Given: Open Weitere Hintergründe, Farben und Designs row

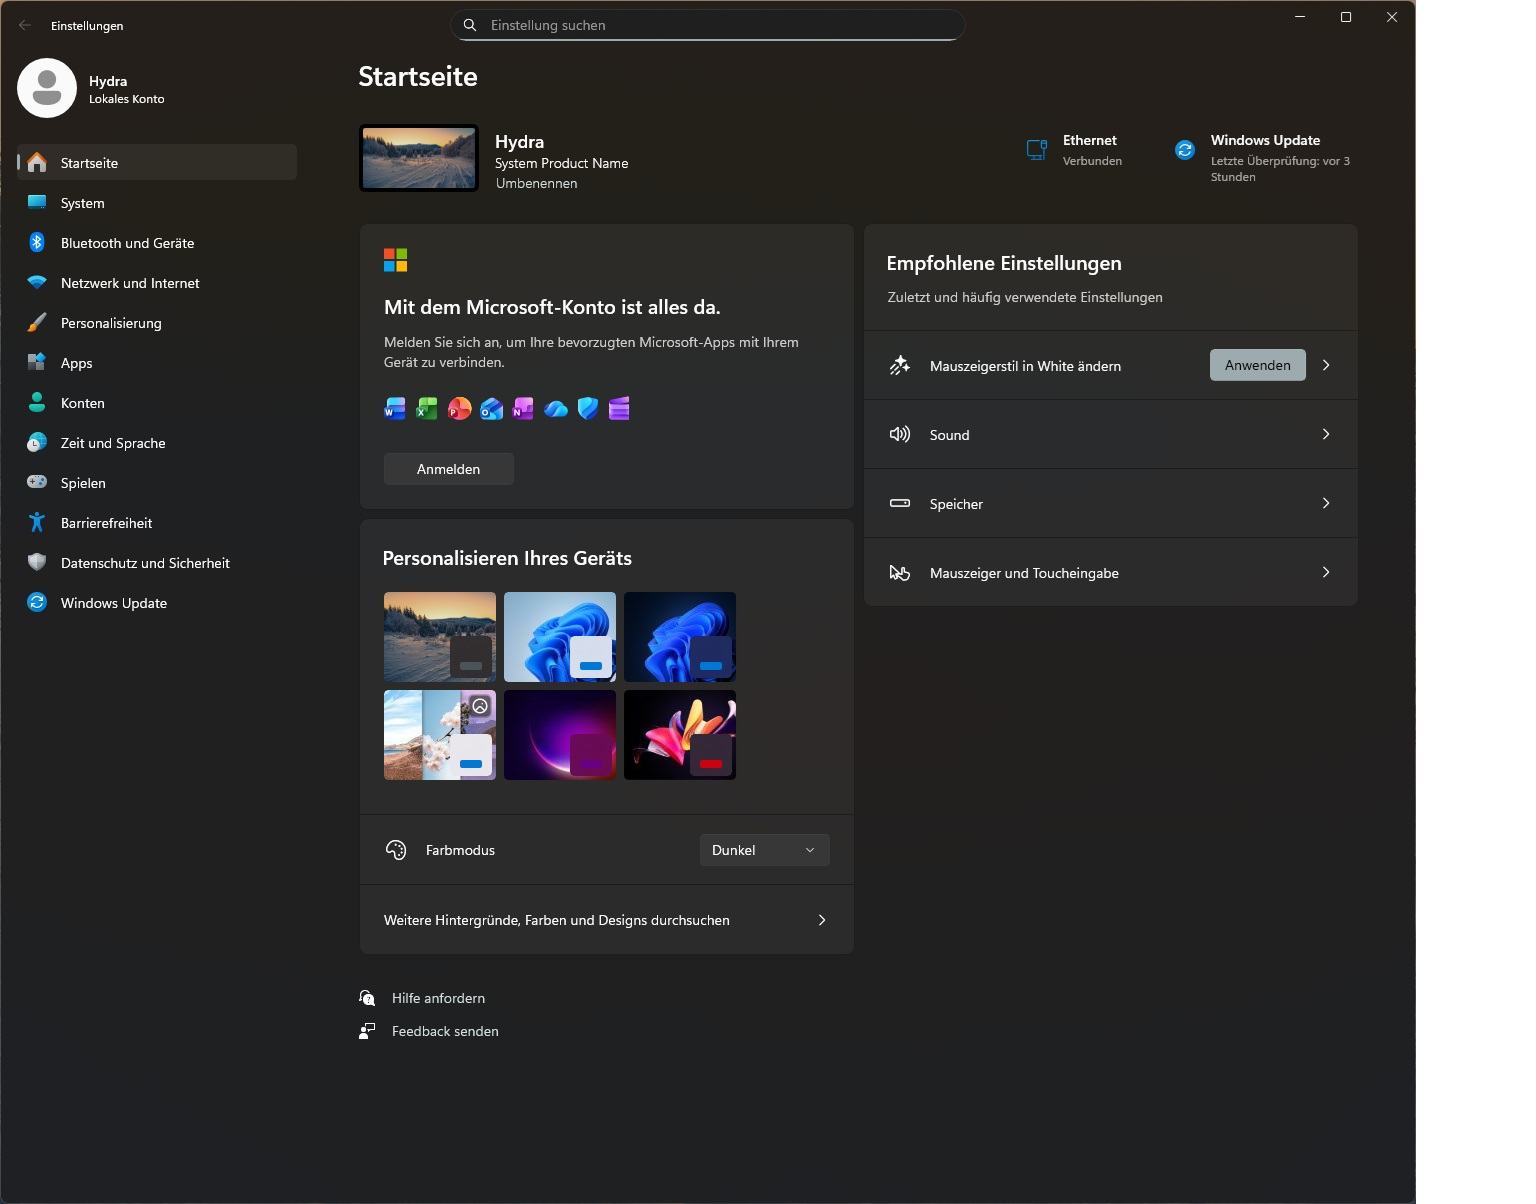Looking at the screenshot, I should (x=606, y=920).
